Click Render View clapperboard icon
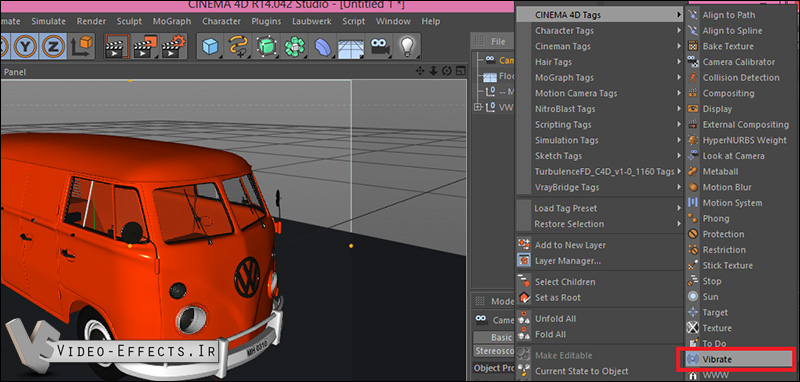Screen dimensions: 800x382 pos(117,47)
